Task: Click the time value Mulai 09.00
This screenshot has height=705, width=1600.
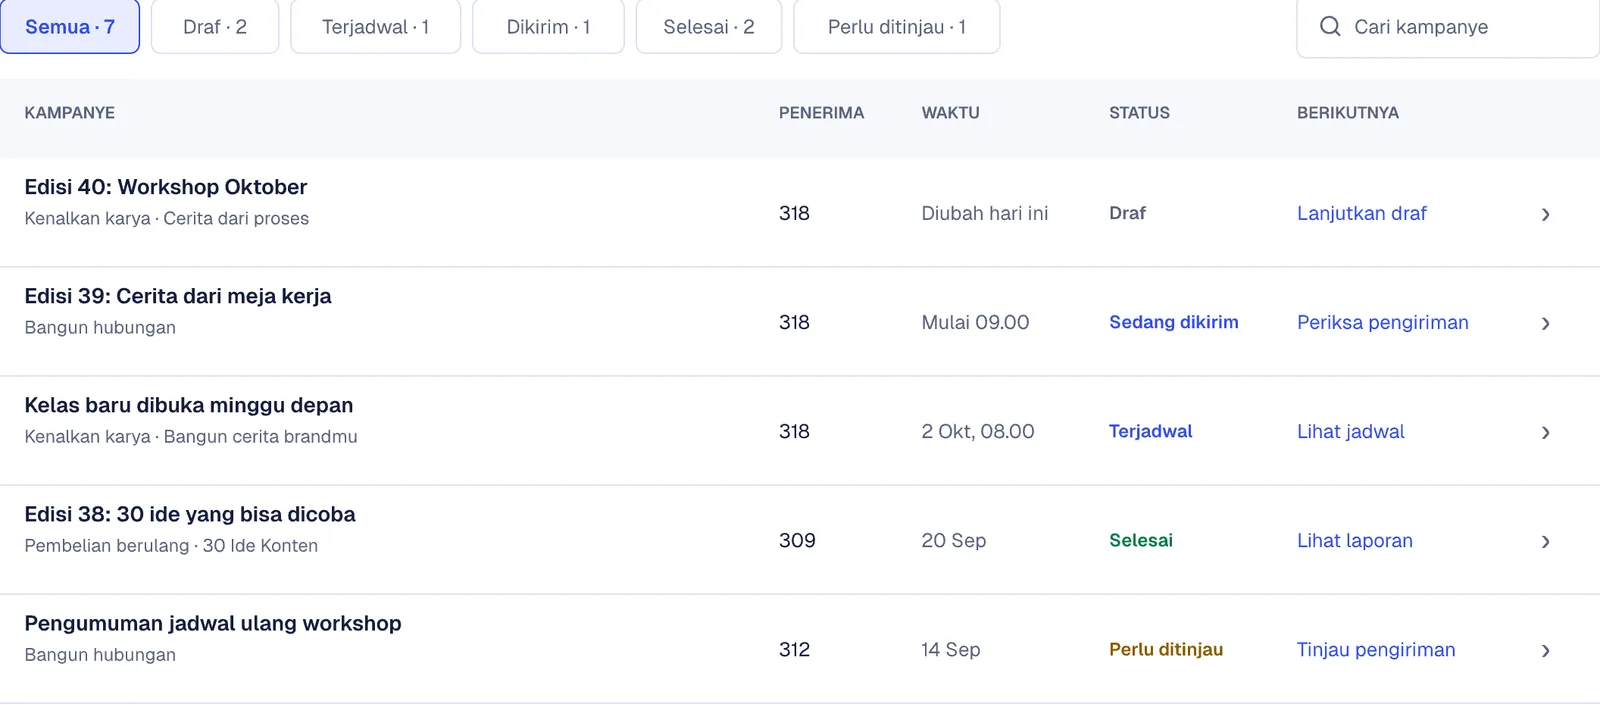Action: pos(975,322)
